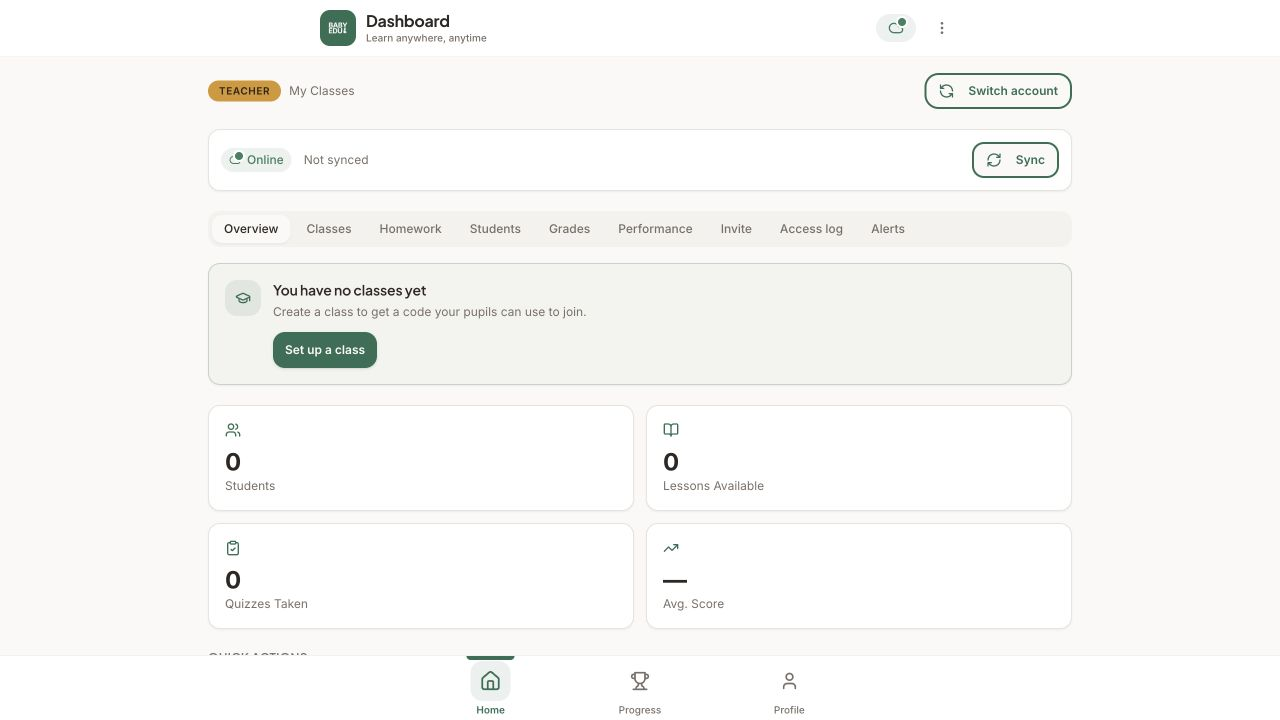Open Profile in bottom navigation
The width and height of the screenshot is (1280, 720).
pos(789,690)
